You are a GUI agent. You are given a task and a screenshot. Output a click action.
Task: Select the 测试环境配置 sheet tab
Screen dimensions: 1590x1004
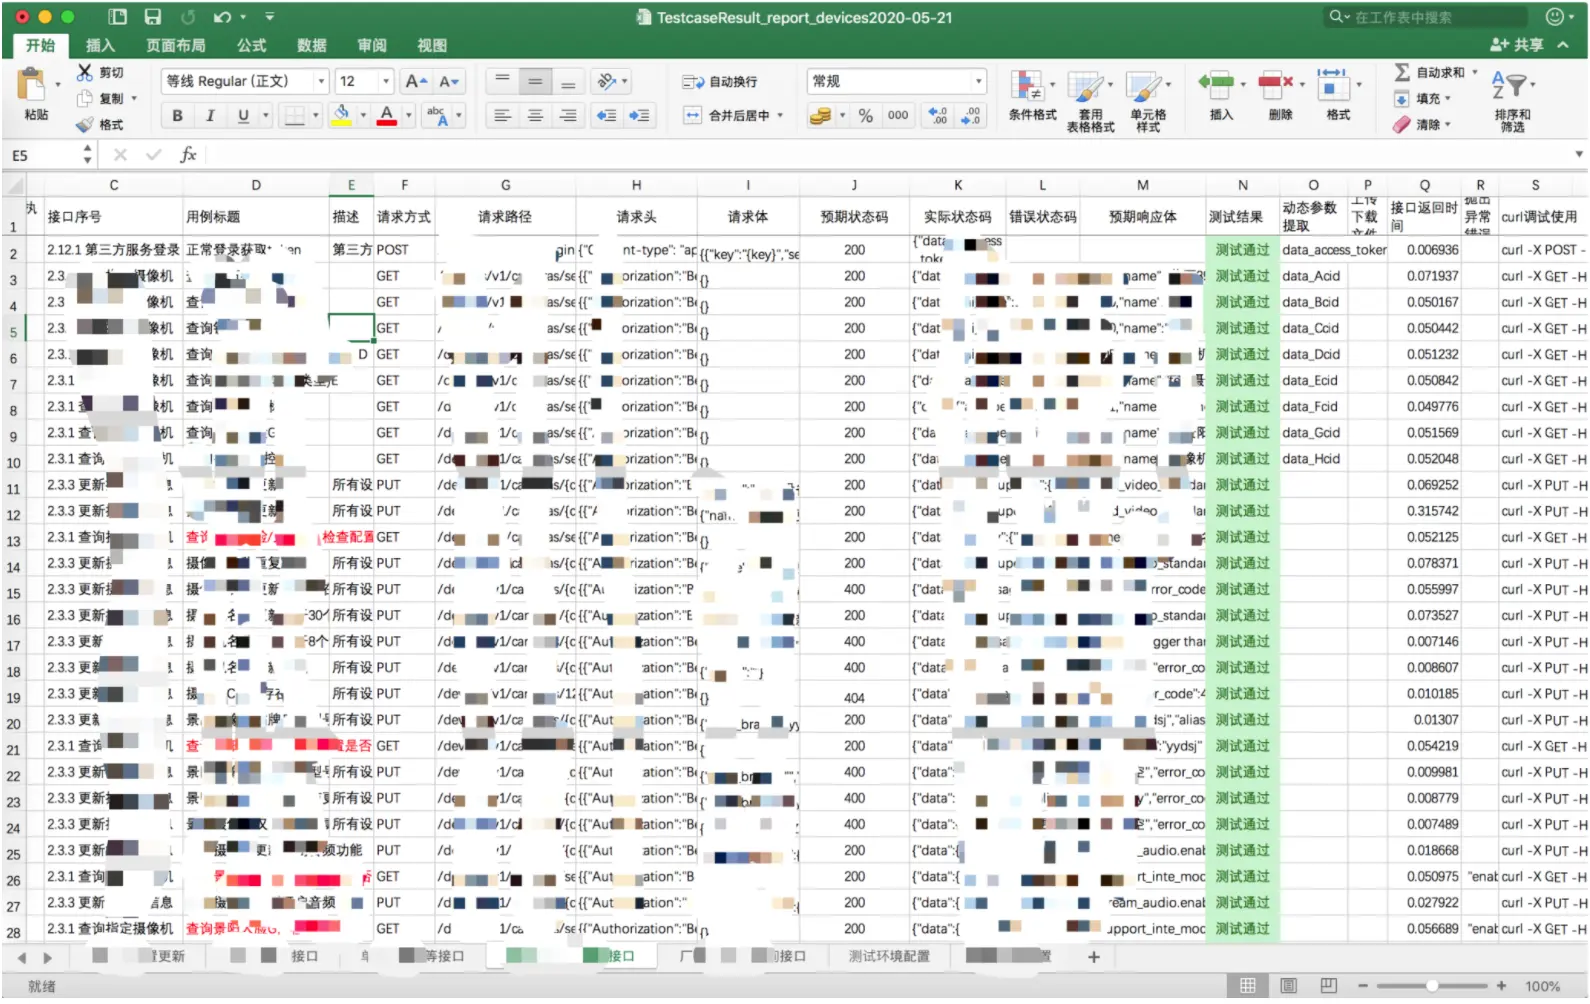[889, 957]
